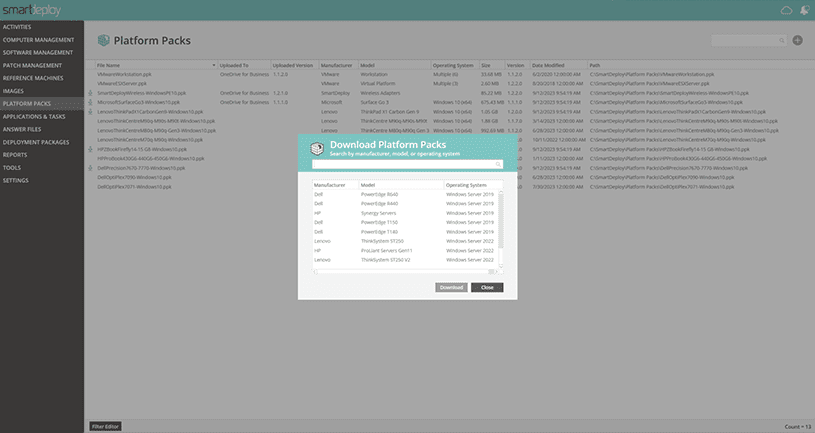Sort dialog list by Model column header
The width and height of the screenshot is (815, 433).
[x=401, y=185]
